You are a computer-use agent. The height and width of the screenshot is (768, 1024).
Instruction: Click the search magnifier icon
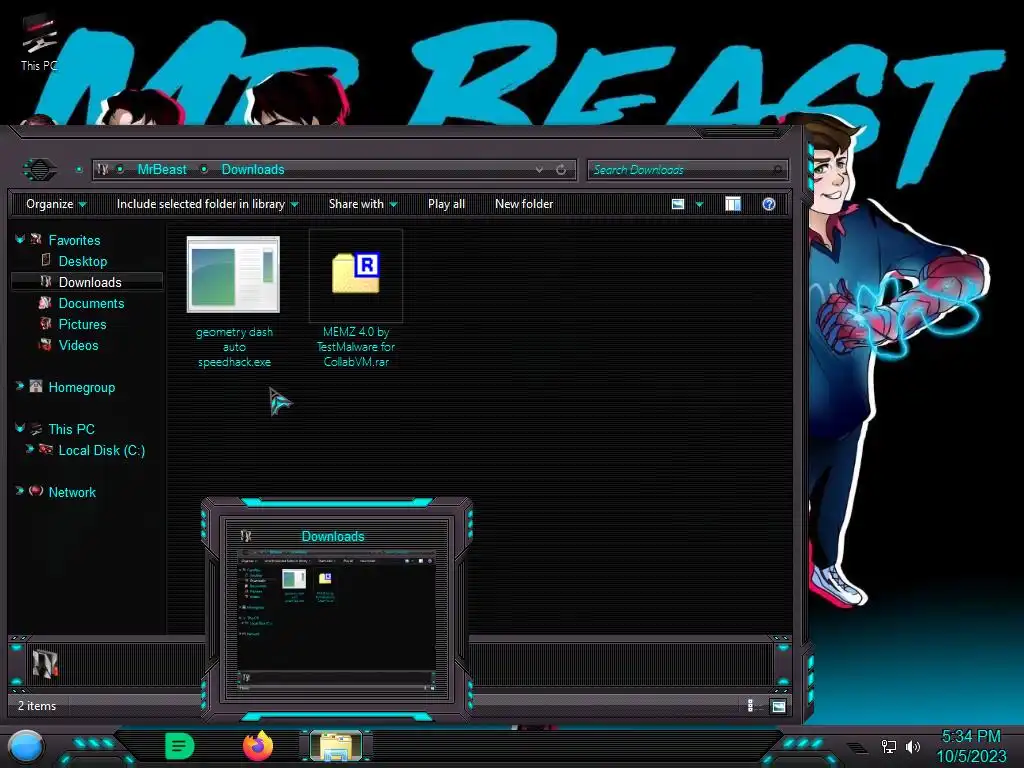click(x=777, y=170)
